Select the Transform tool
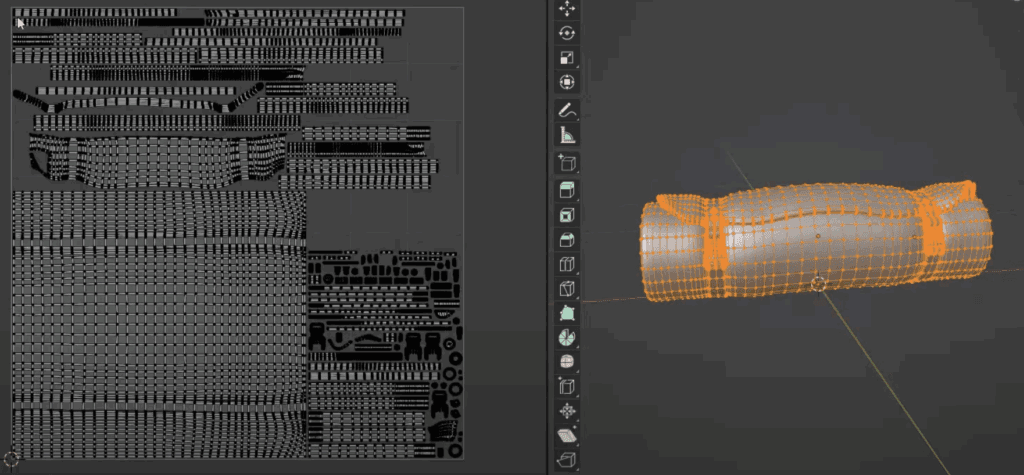The width and height of the screenshot is (1024, 475). pyautogui.click(x=566, y=83)
